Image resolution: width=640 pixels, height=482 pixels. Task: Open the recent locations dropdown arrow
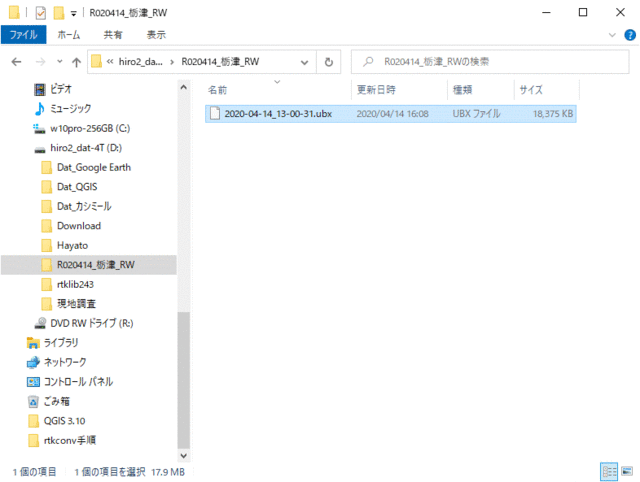(60, 62)
